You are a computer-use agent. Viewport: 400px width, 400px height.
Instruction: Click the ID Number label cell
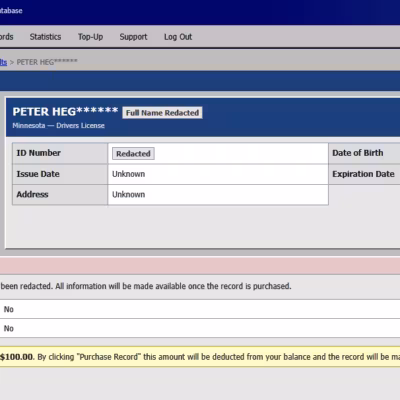[x=60, y=153]
